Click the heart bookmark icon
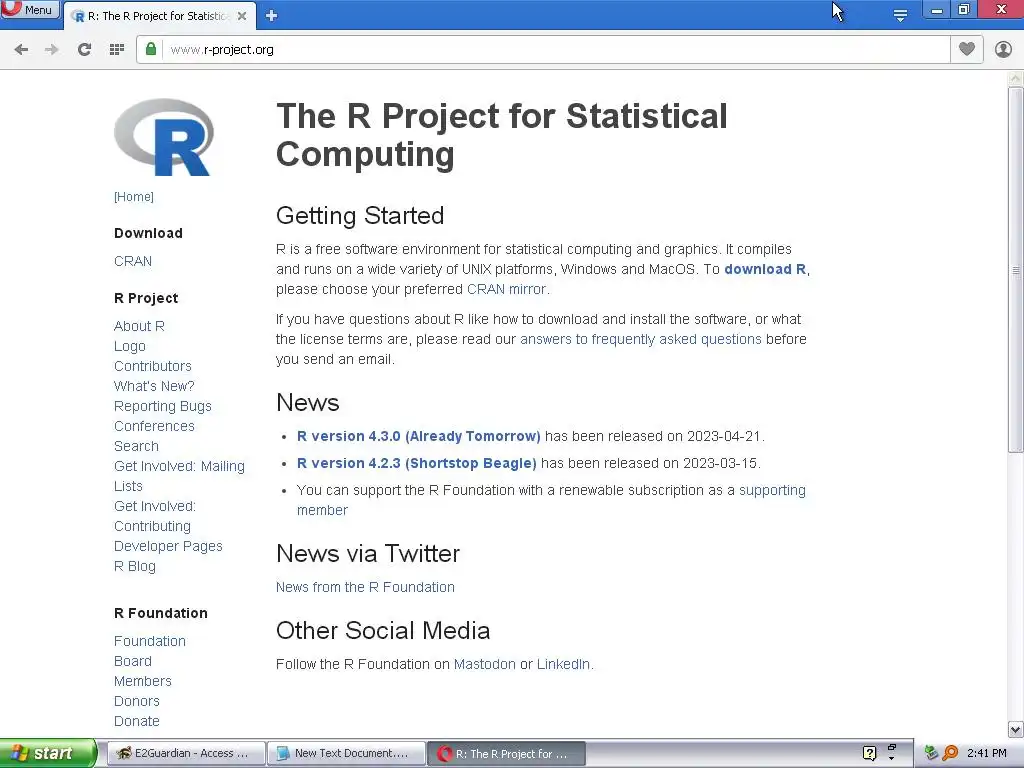 [967, 49]
